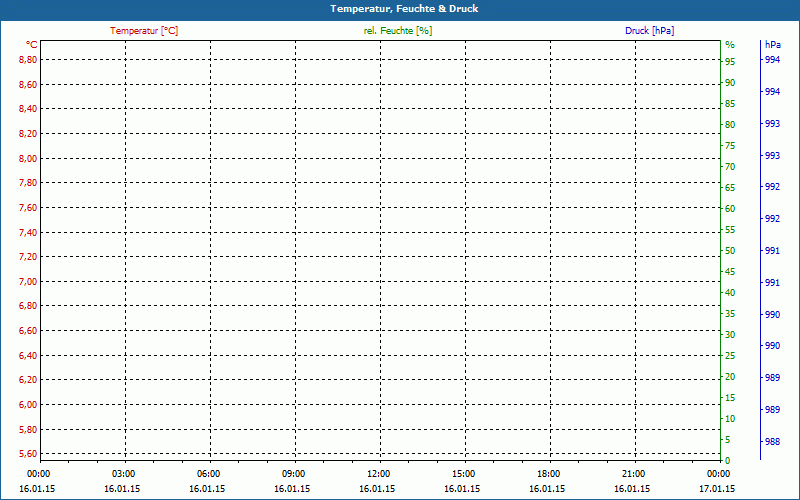The height and width of the screenshot is (500, 800).
Task: Click the °C unit label above temperature axis
Action: [32, 45]
